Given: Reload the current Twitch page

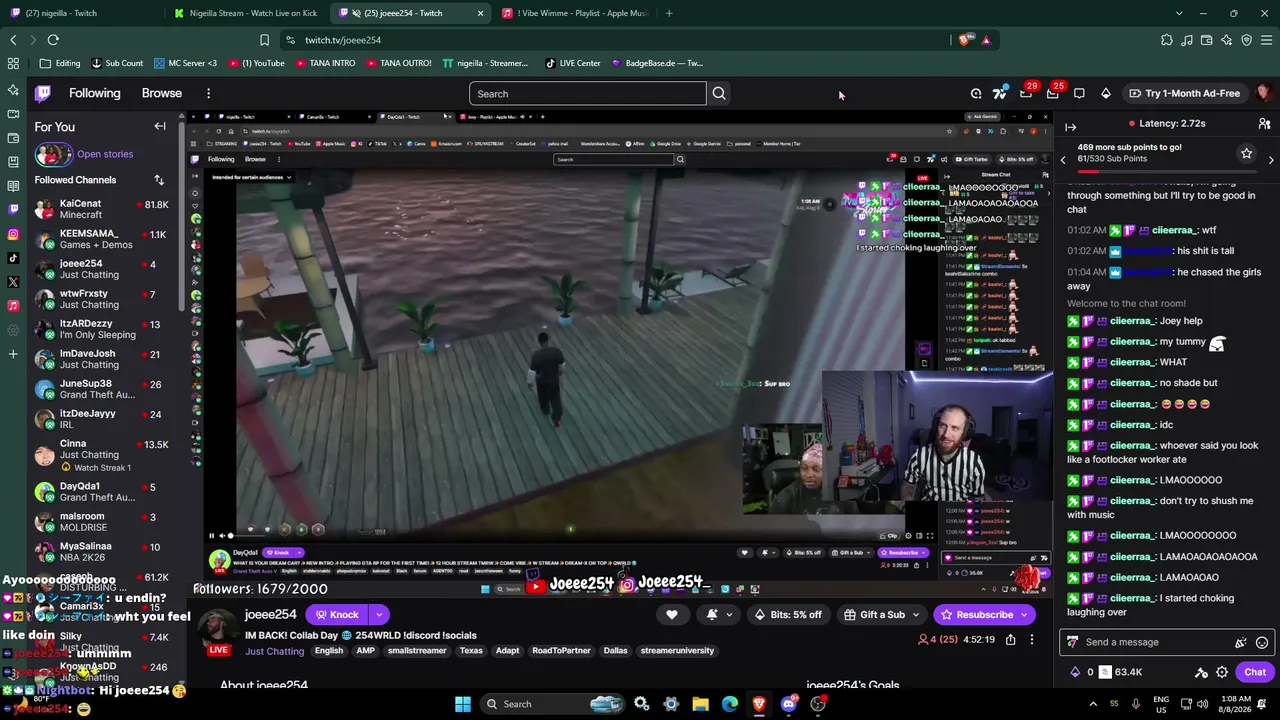Looking at the screenshot, I should (x=53, y=40).
